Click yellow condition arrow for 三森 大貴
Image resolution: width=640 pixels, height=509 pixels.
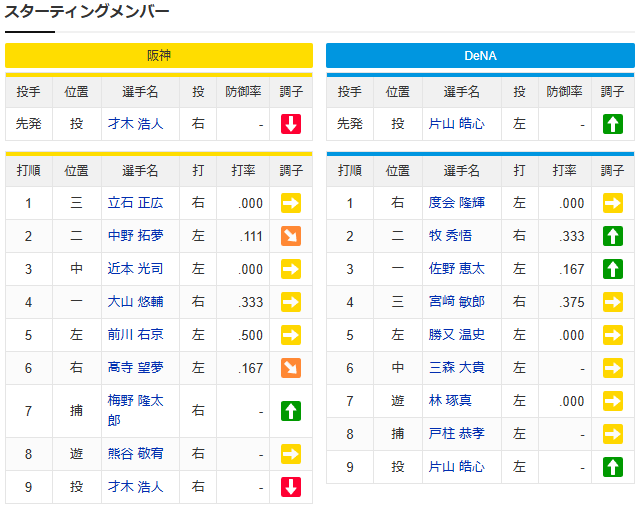[x=613, y=368]
